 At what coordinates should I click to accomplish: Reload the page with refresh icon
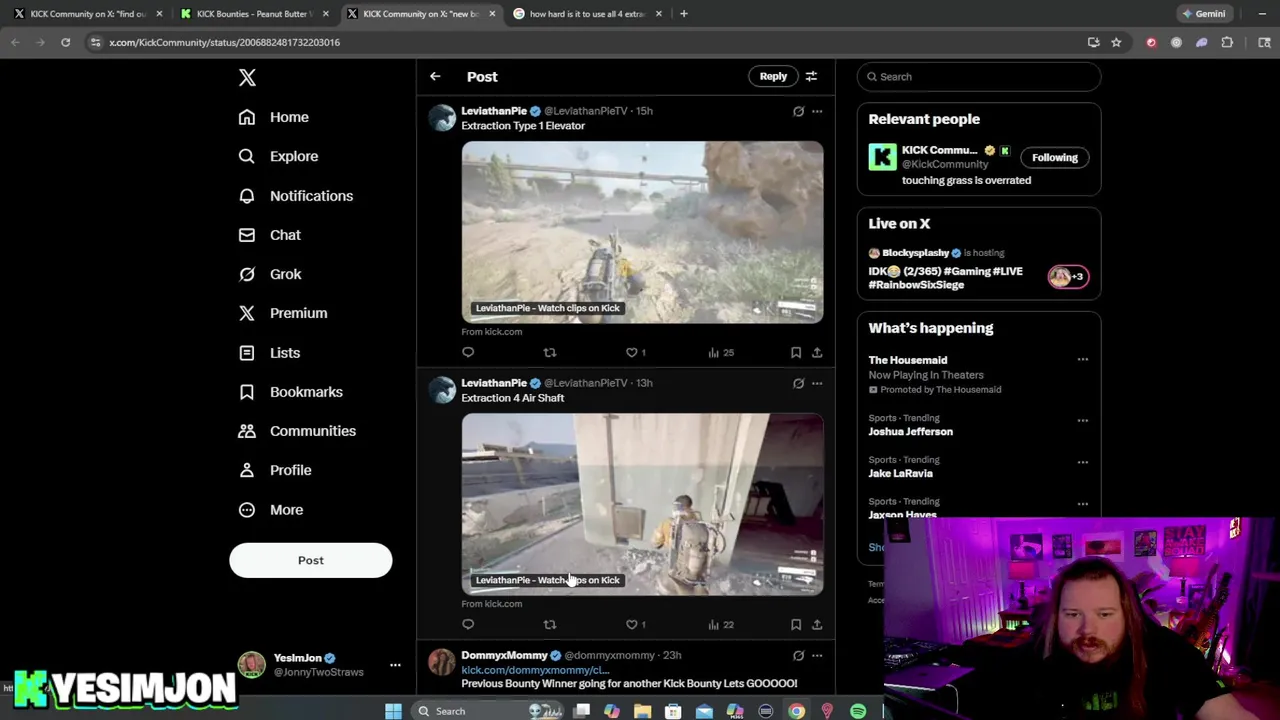tap(65, 42)
